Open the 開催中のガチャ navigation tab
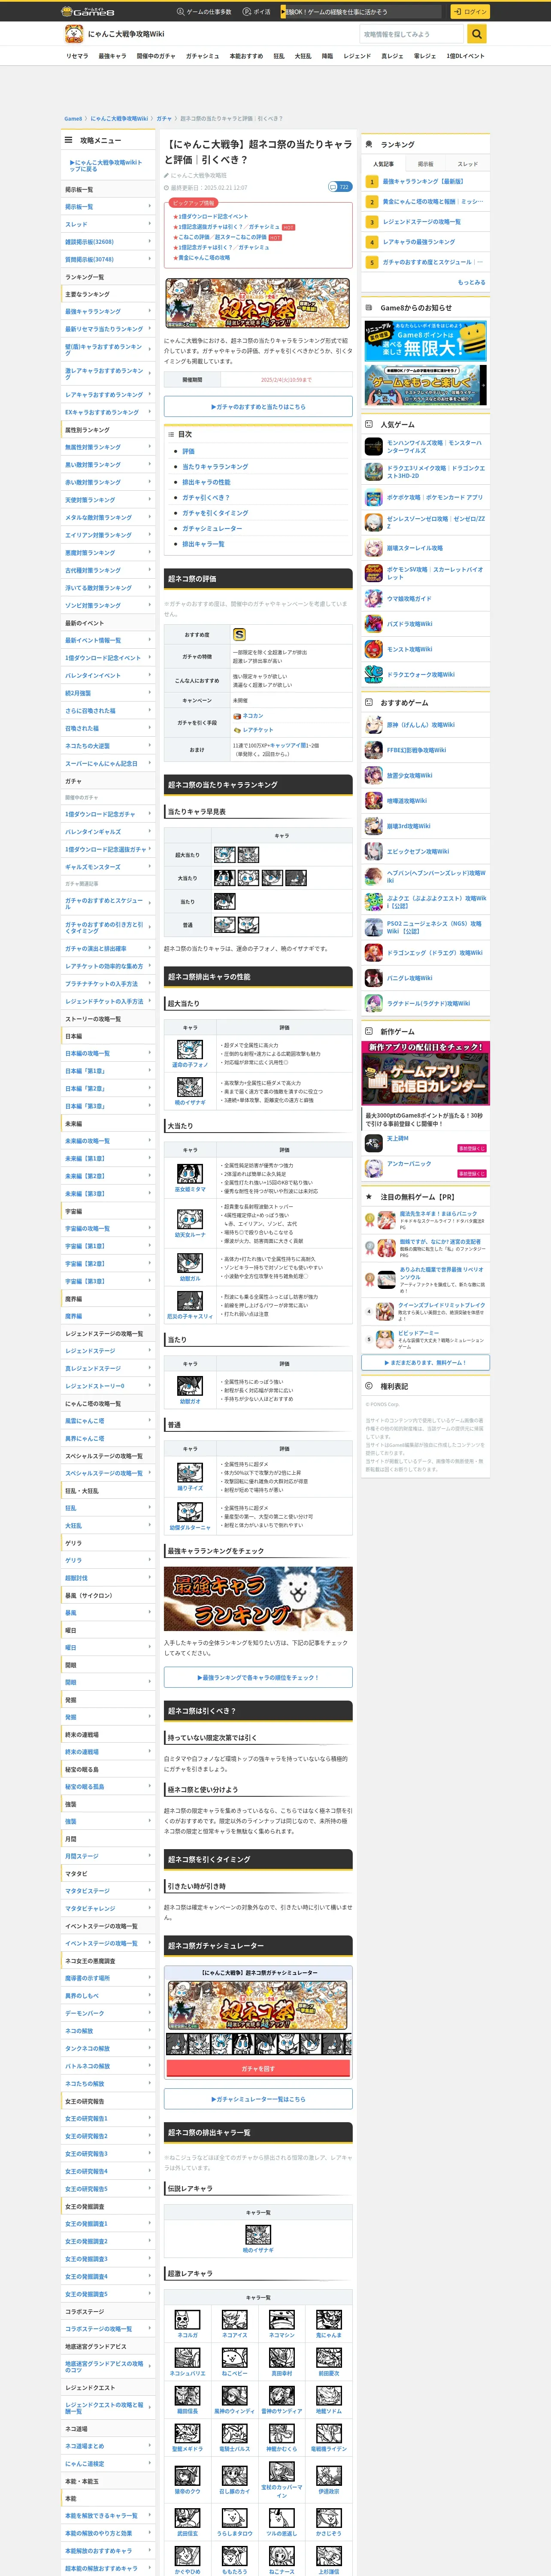The width and height of the screenshot is (551, 2576). click(x=156, y=56)
